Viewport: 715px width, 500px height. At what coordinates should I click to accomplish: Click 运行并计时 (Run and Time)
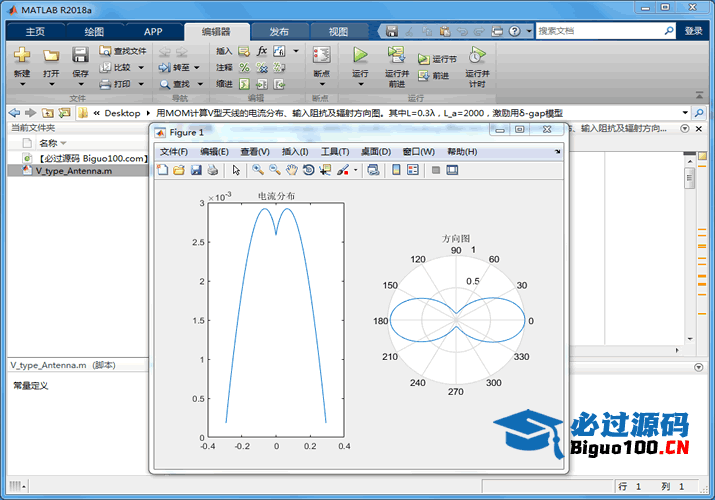477,66
